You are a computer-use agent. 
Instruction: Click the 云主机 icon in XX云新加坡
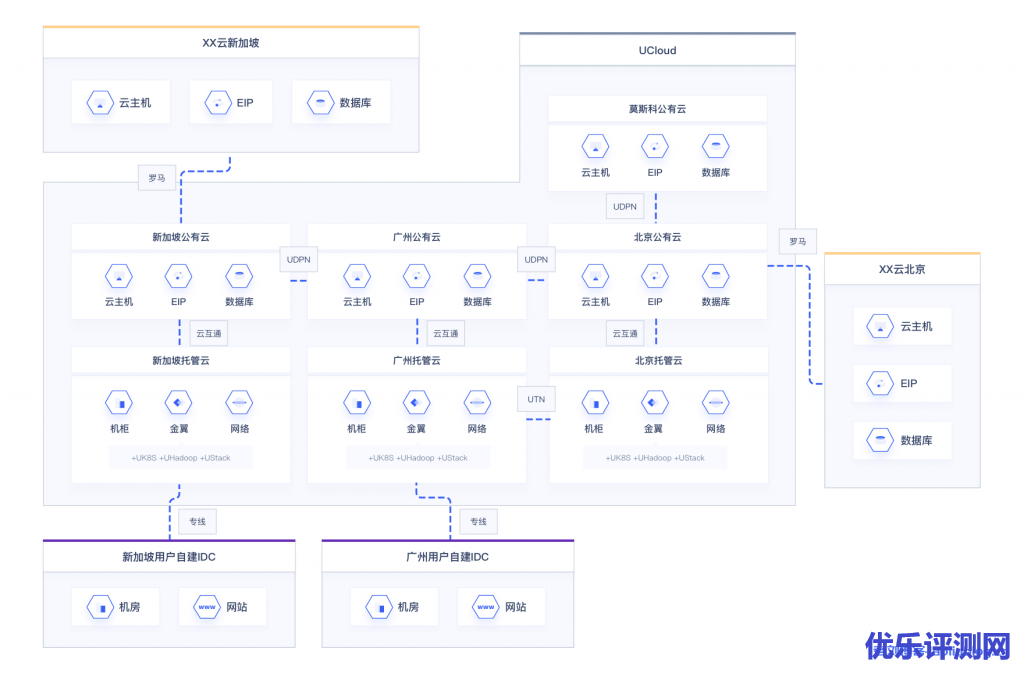(100, 103)
